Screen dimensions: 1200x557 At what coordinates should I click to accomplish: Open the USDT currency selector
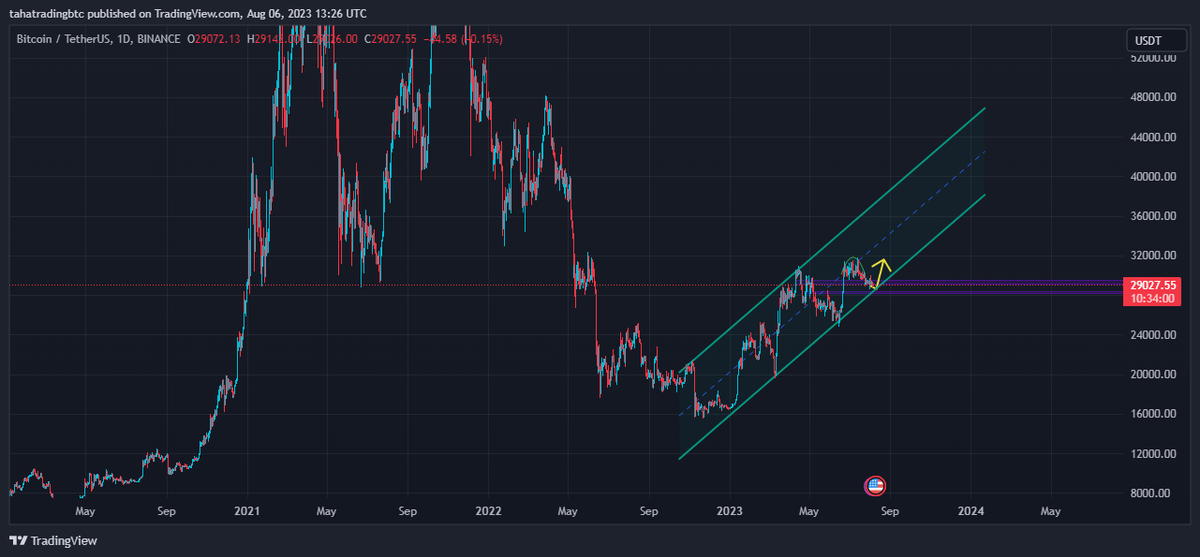tap(1146, 41)
